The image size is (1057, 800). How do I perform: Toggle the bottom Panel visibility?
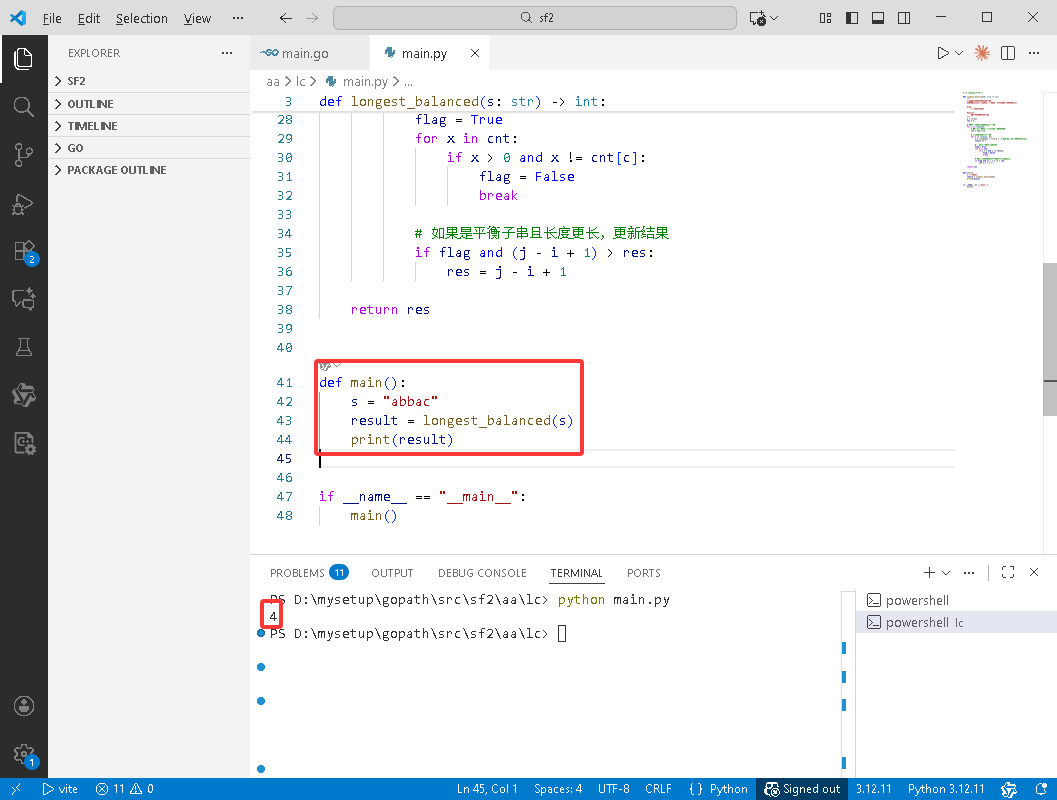click(x=878, y=18)
